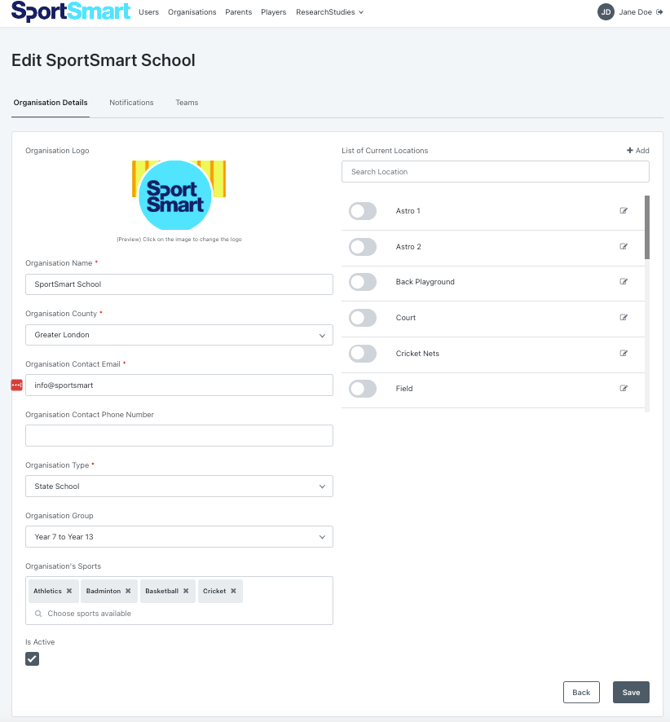Viewport: 670px width, 722px height.
Task: Open the ResearchStudies menu
Action: click(329, 12)
